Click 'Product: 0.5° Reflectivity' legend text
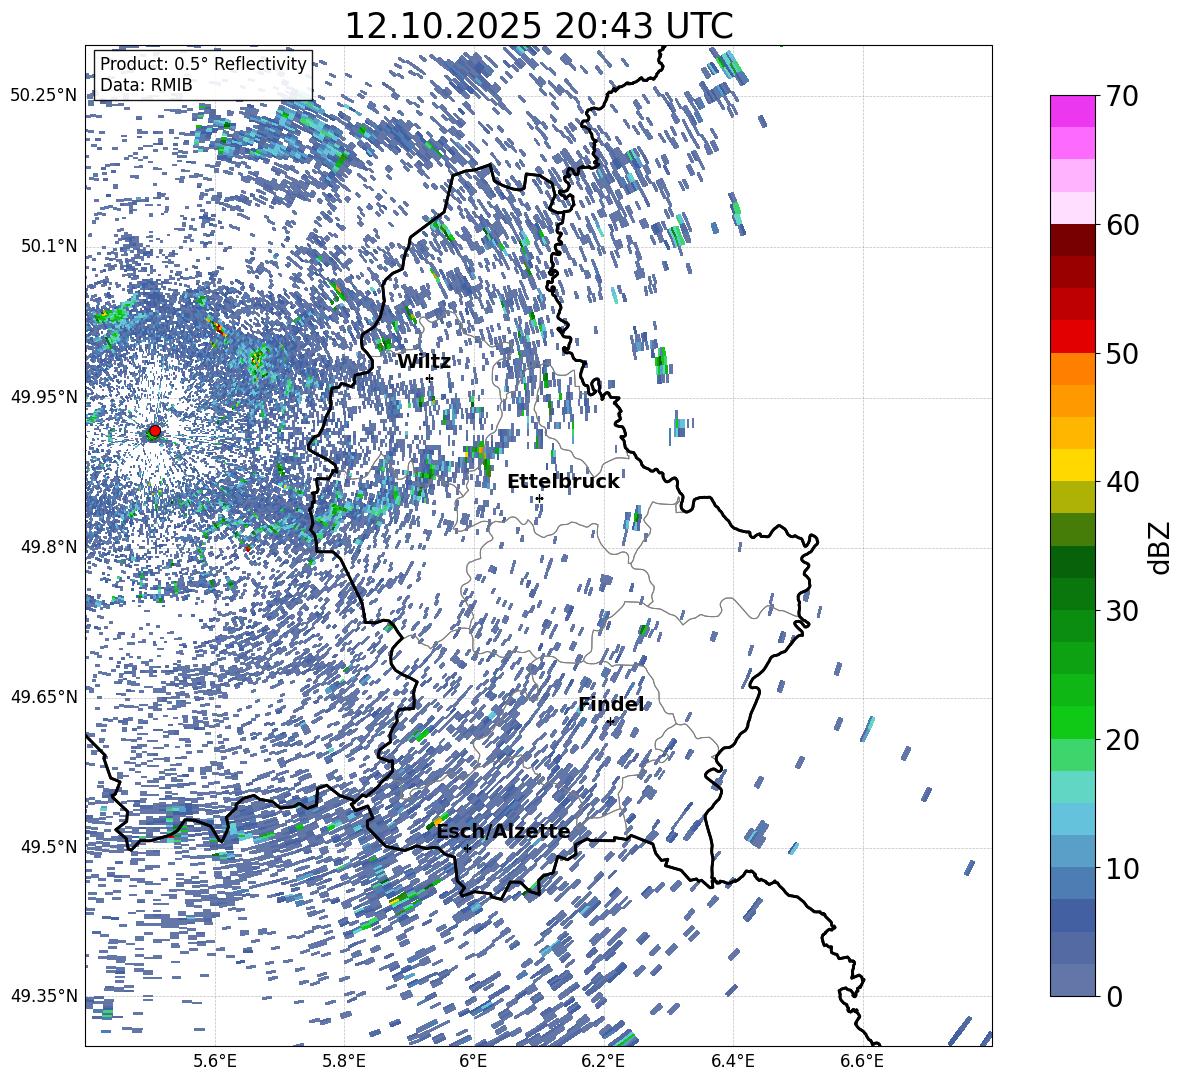This screenshot has width=1184, height=1081. (x=203, y=63)
